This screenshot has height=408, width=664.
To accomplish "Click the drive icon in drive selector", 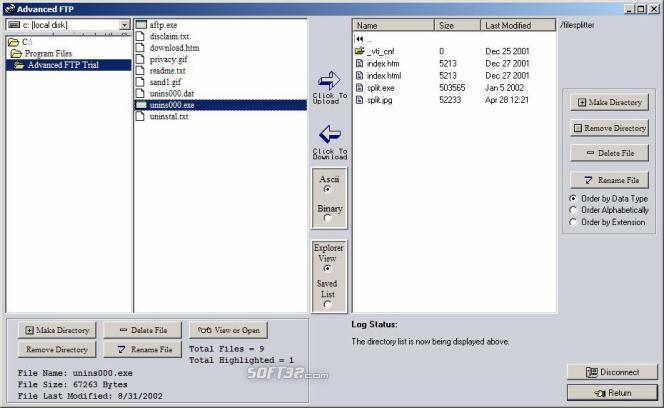I will click(x=14, y=25).
